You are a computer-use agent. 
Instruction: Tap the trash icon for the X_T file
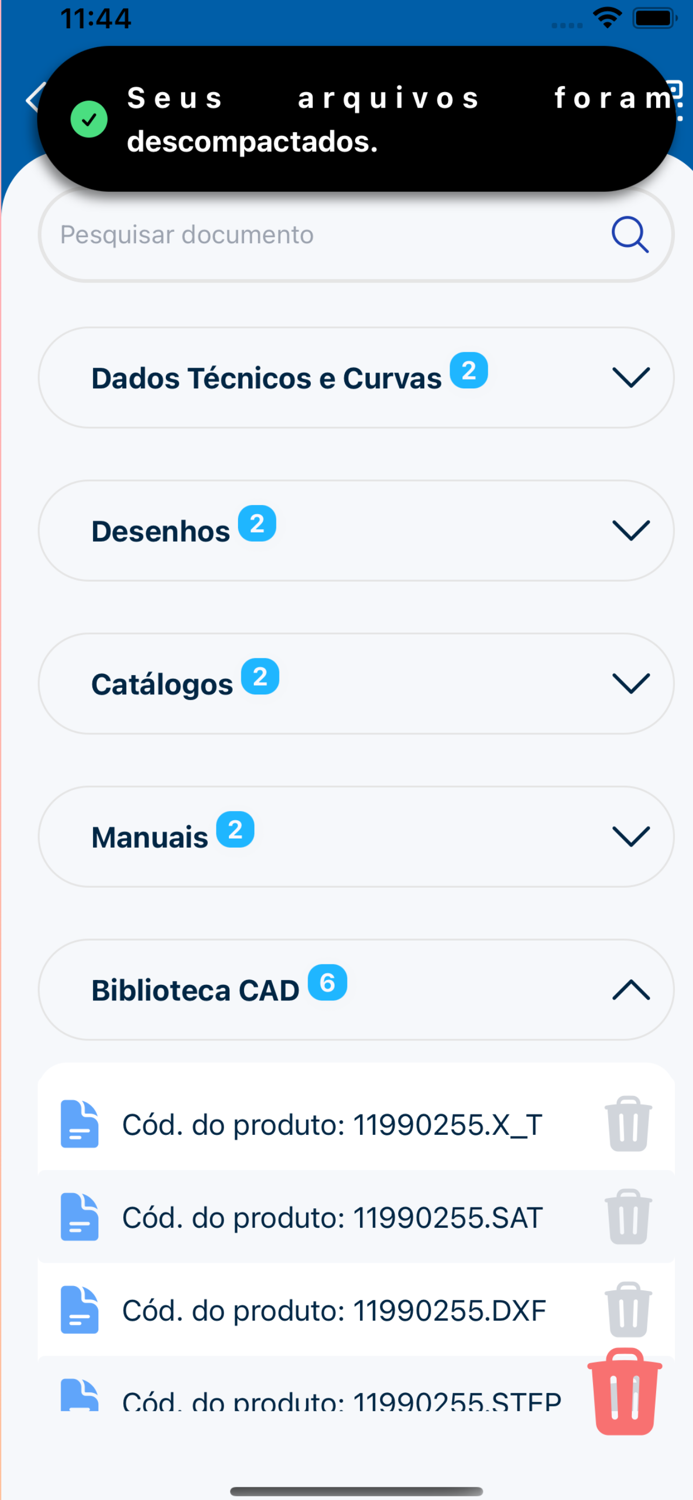(x=628, y=1123)
